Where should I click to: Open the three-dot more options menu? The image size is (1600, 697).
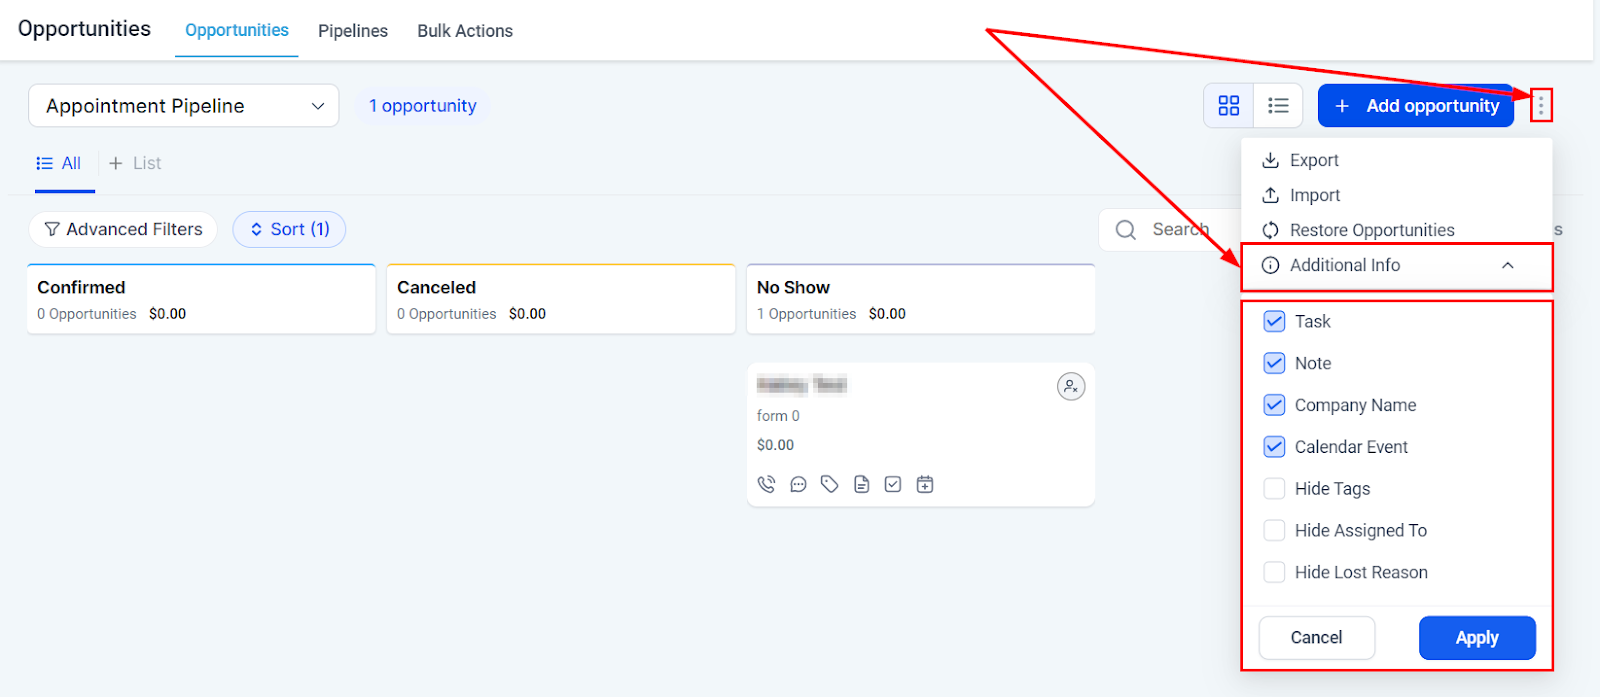pyautogui.click(x=1541, y=105)
